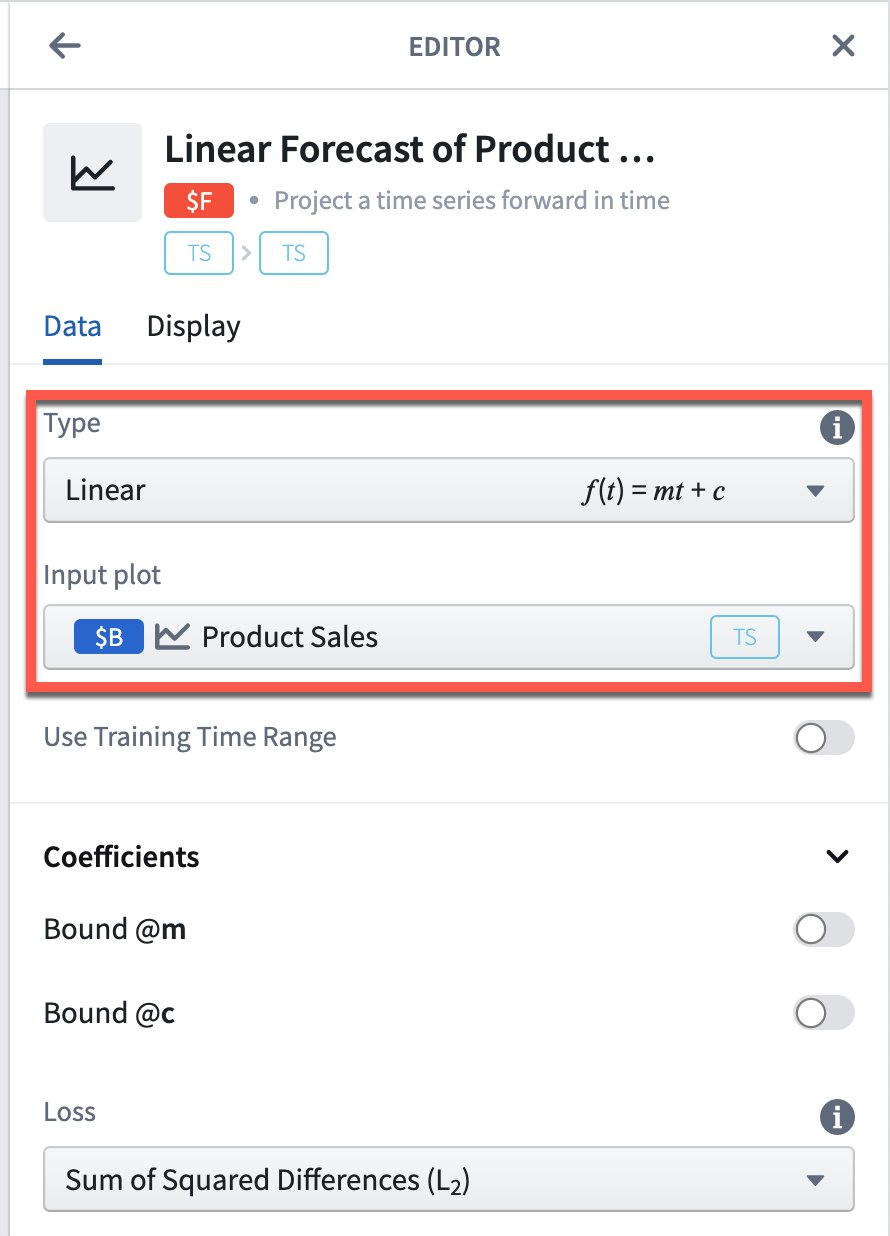Open the Linear type dropdown

pyautogui.click(x=449, y=490)
